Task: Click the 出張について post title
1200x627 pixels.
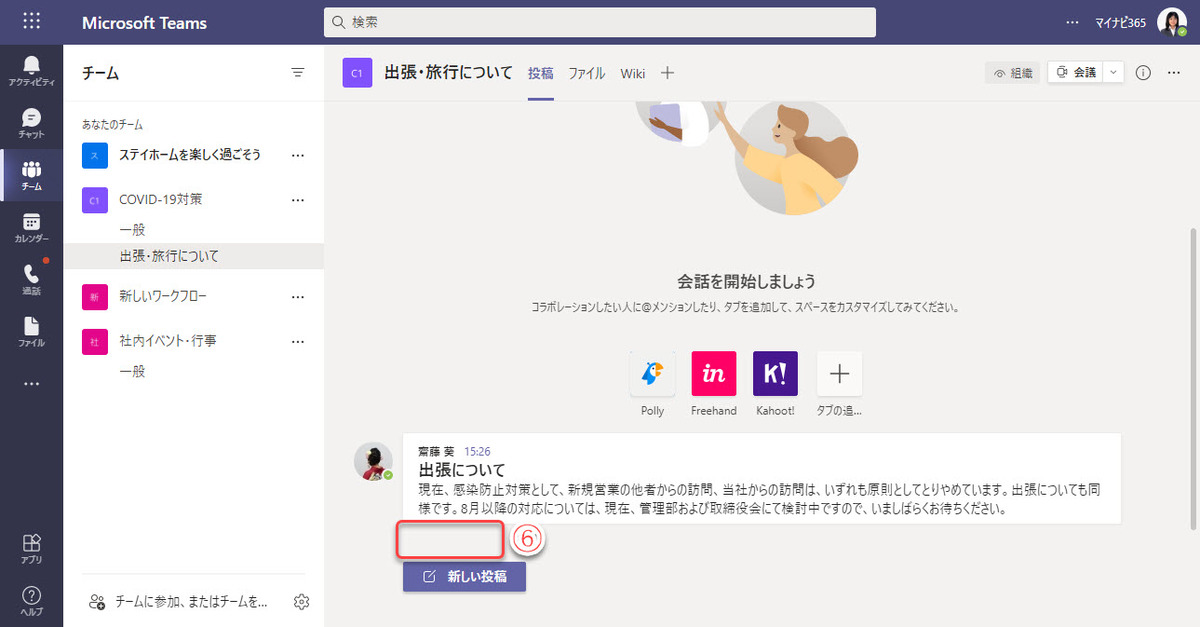Action: [462, 470]
